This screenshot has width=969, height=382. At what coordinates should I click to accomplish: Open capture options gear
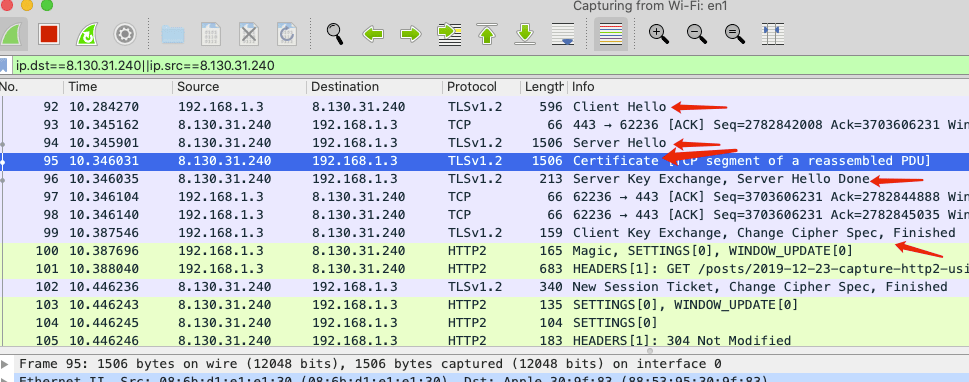click(x=125, y=33)
